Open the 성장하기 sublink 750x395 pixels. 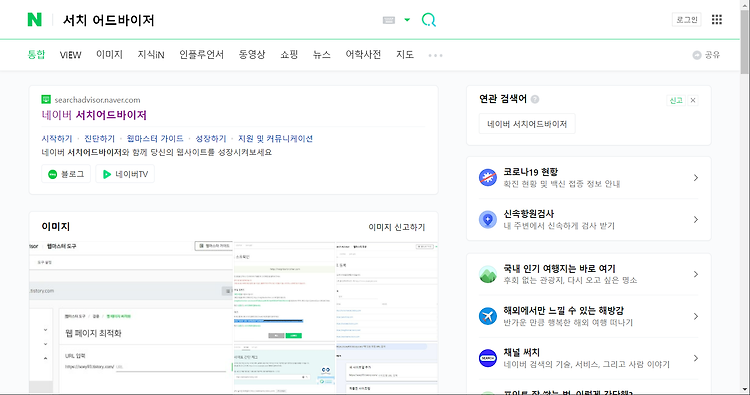pos(210,139)
